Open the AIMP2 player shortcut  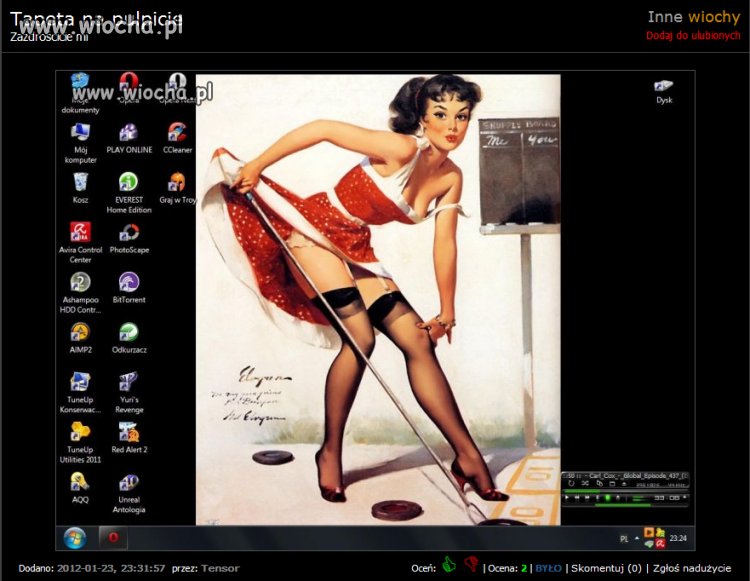(x=80, y=338)
